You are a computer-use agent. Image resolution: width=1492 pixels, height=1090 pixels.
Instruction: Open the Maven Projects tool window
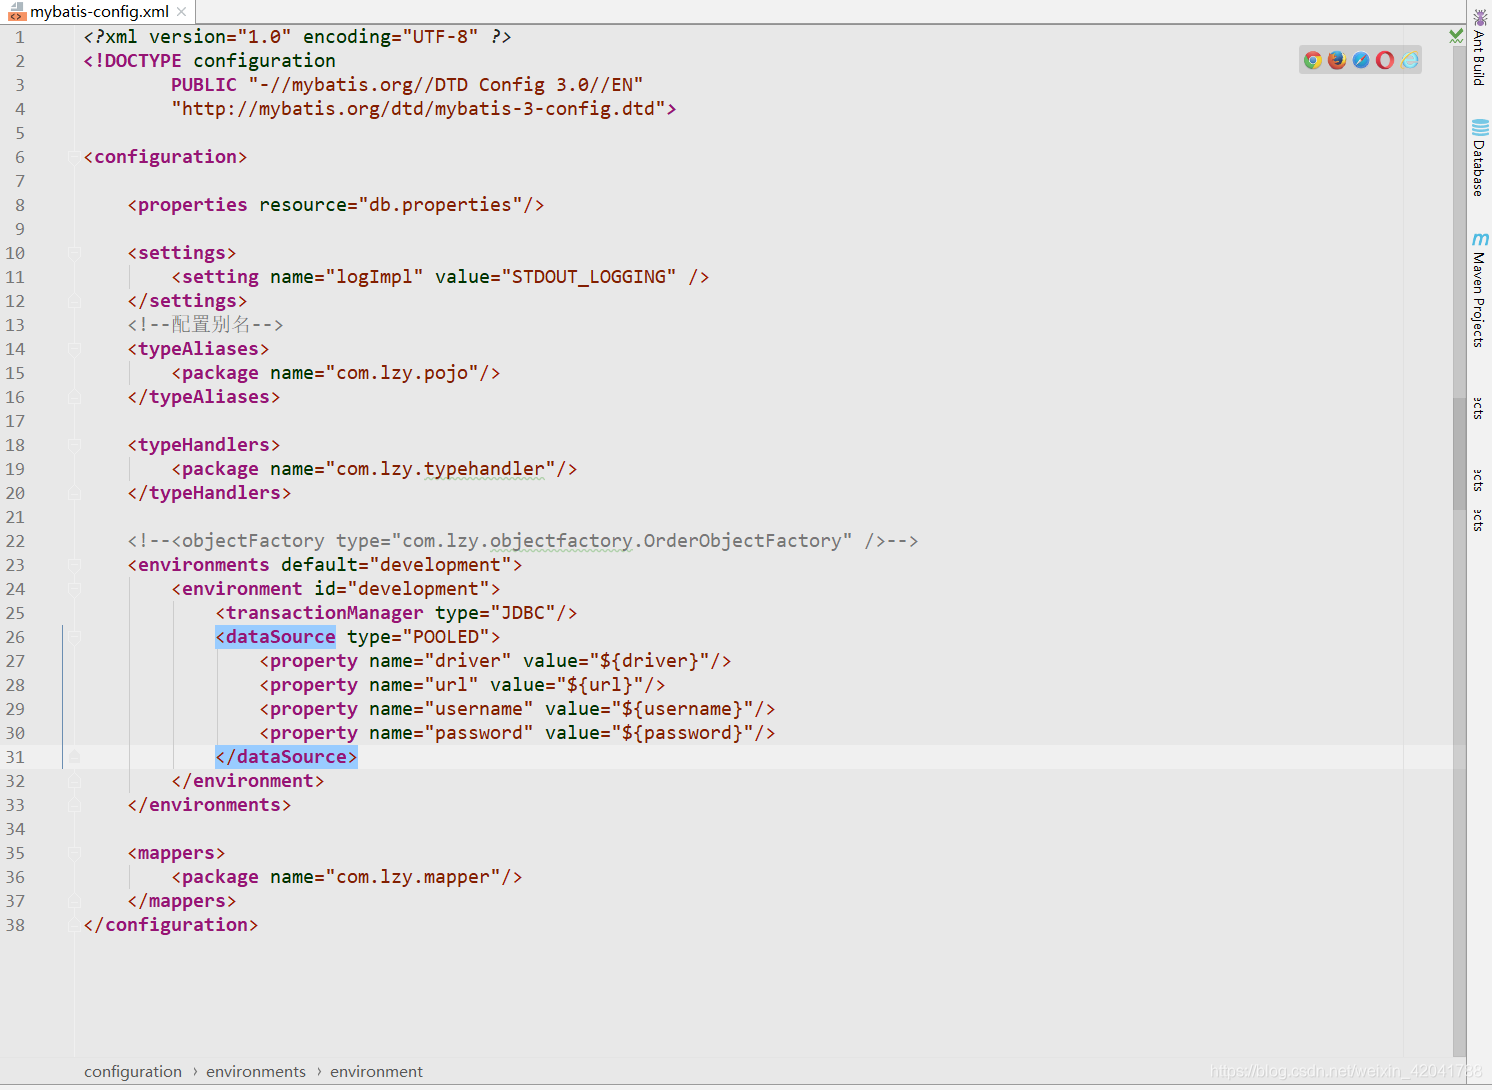point(1480,290)
